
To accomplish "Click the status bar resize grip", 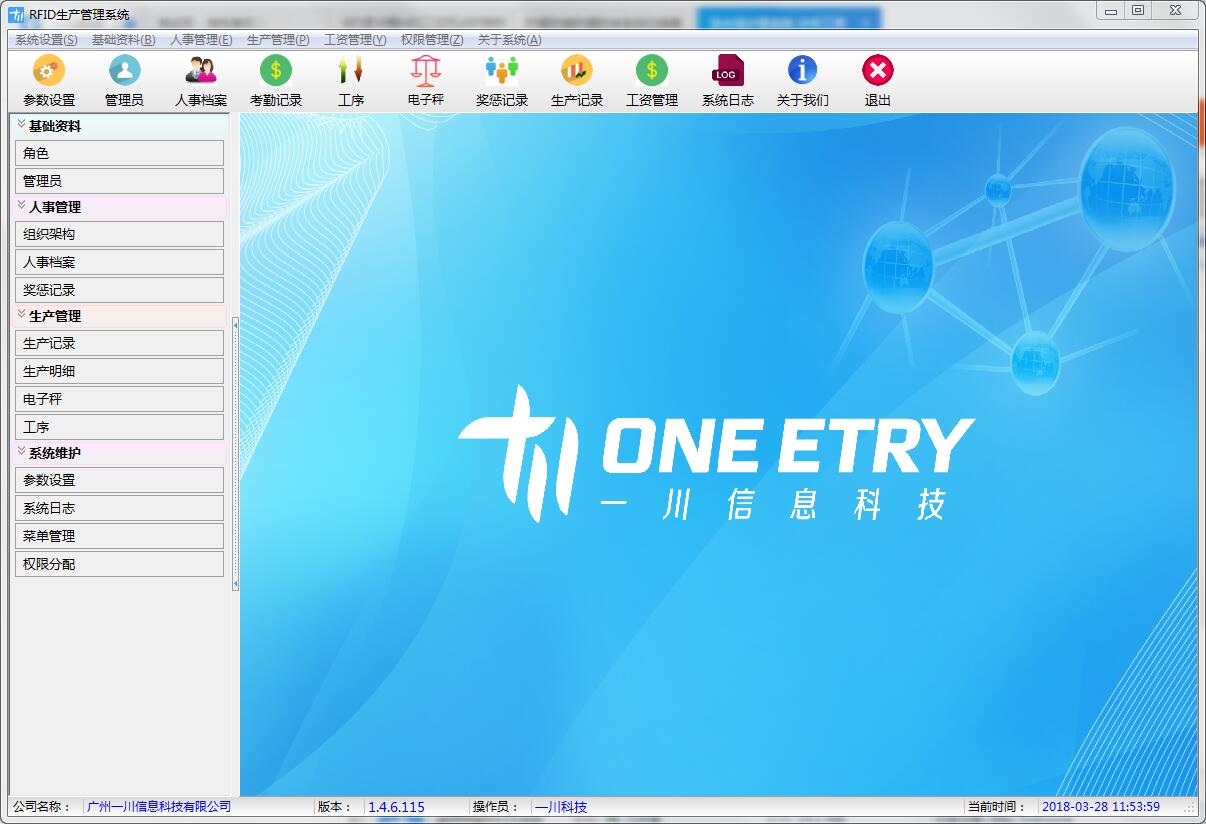I will tap(1189, 808).
